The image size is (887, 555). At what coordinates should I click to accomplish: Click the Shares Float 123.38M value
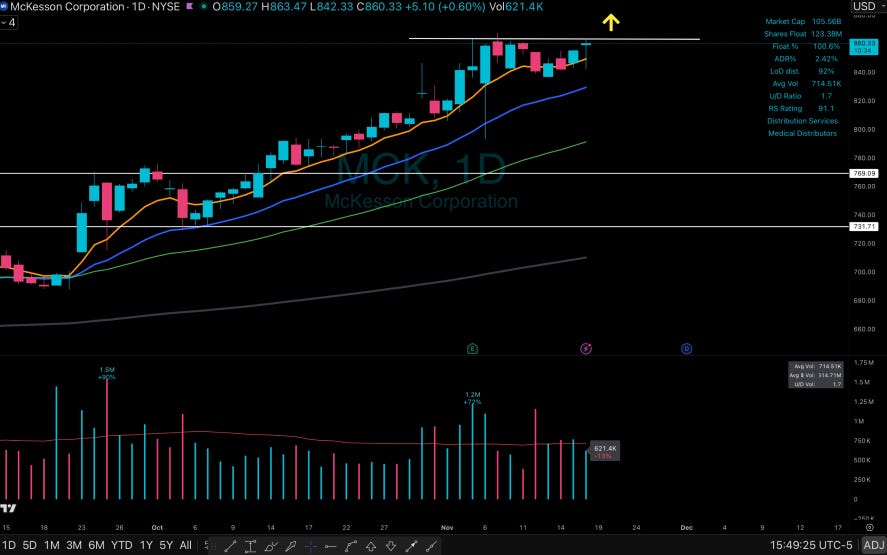click(x=826, y=34)
